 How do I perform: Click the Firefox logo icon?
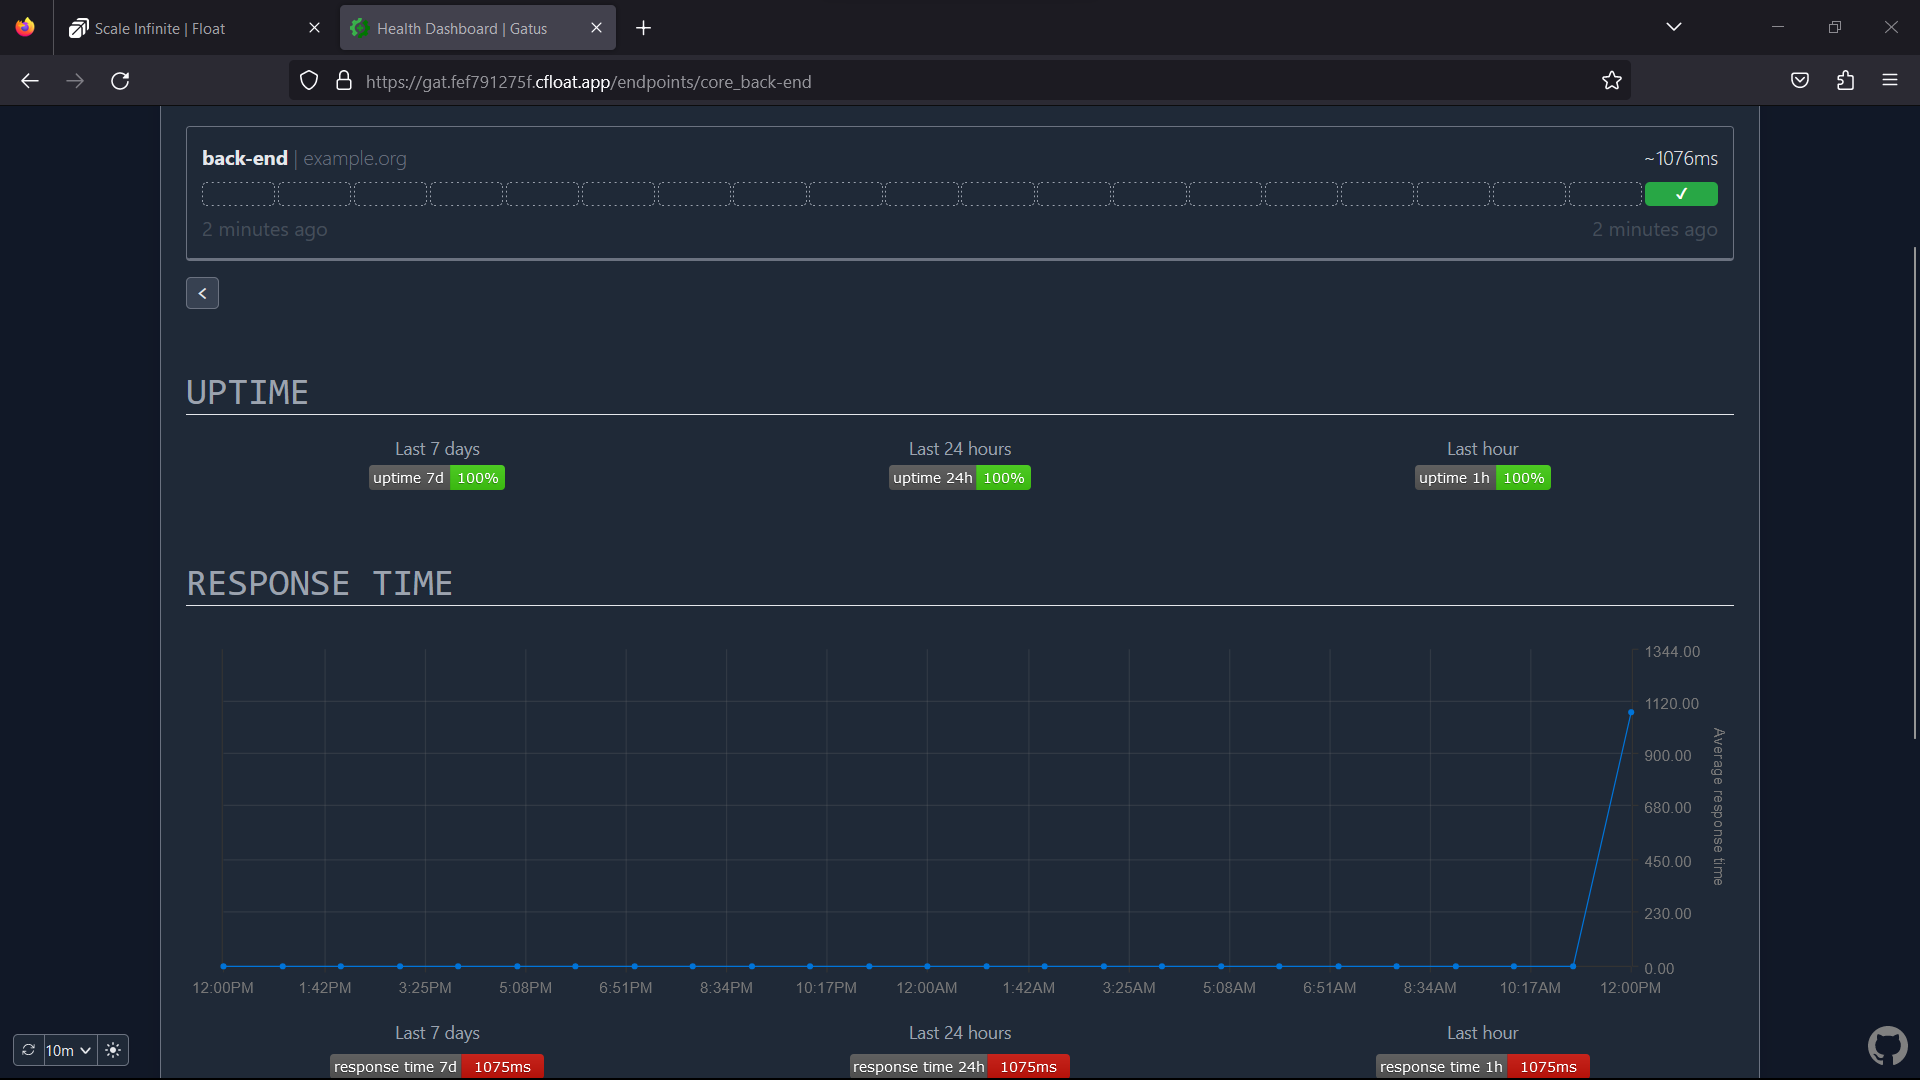click(x=25, y=27)
